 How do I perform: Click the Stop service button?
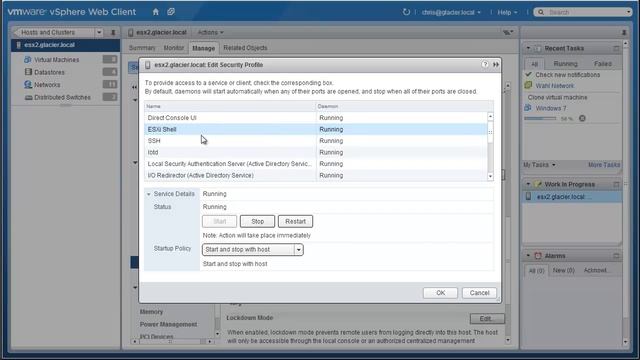coord(257,221)
